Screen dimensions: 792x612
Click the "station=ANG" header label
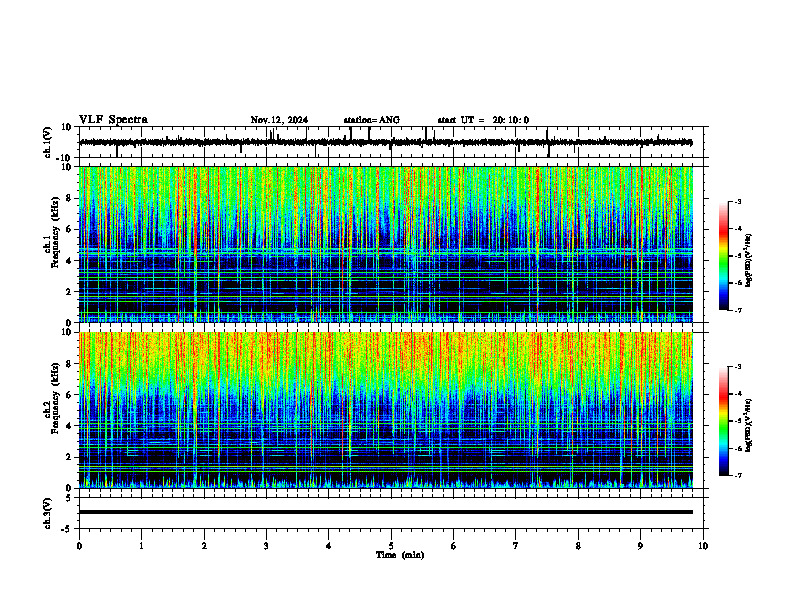pos(371,120)
